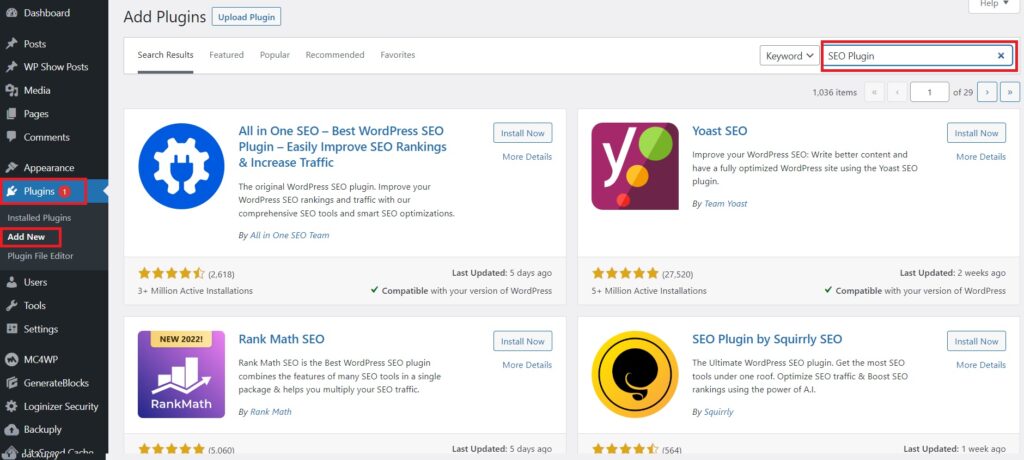This screenshot has height=460, width=1024.
Task: Open author link All in One SEO Team
Action: click(x=289, y=235)
